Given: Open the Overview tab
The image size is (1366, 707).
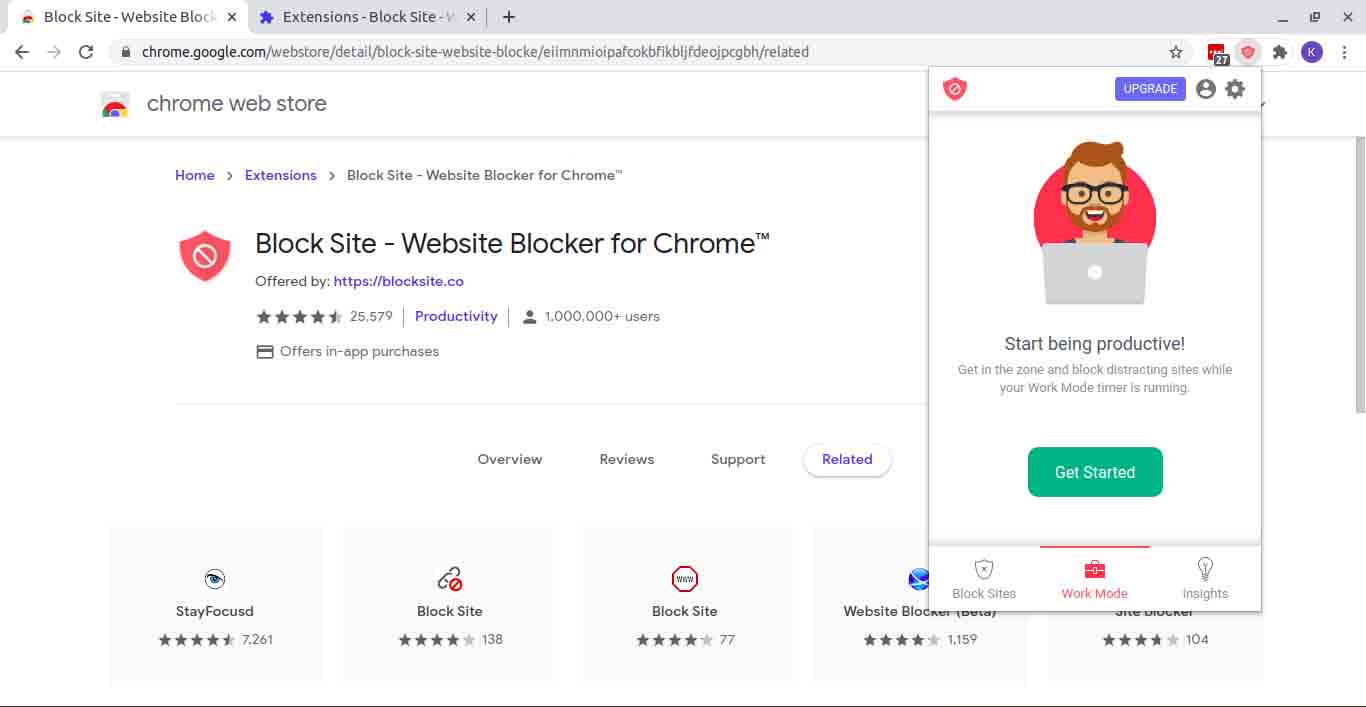Looking at the screenshot, I should click(510, 460).
